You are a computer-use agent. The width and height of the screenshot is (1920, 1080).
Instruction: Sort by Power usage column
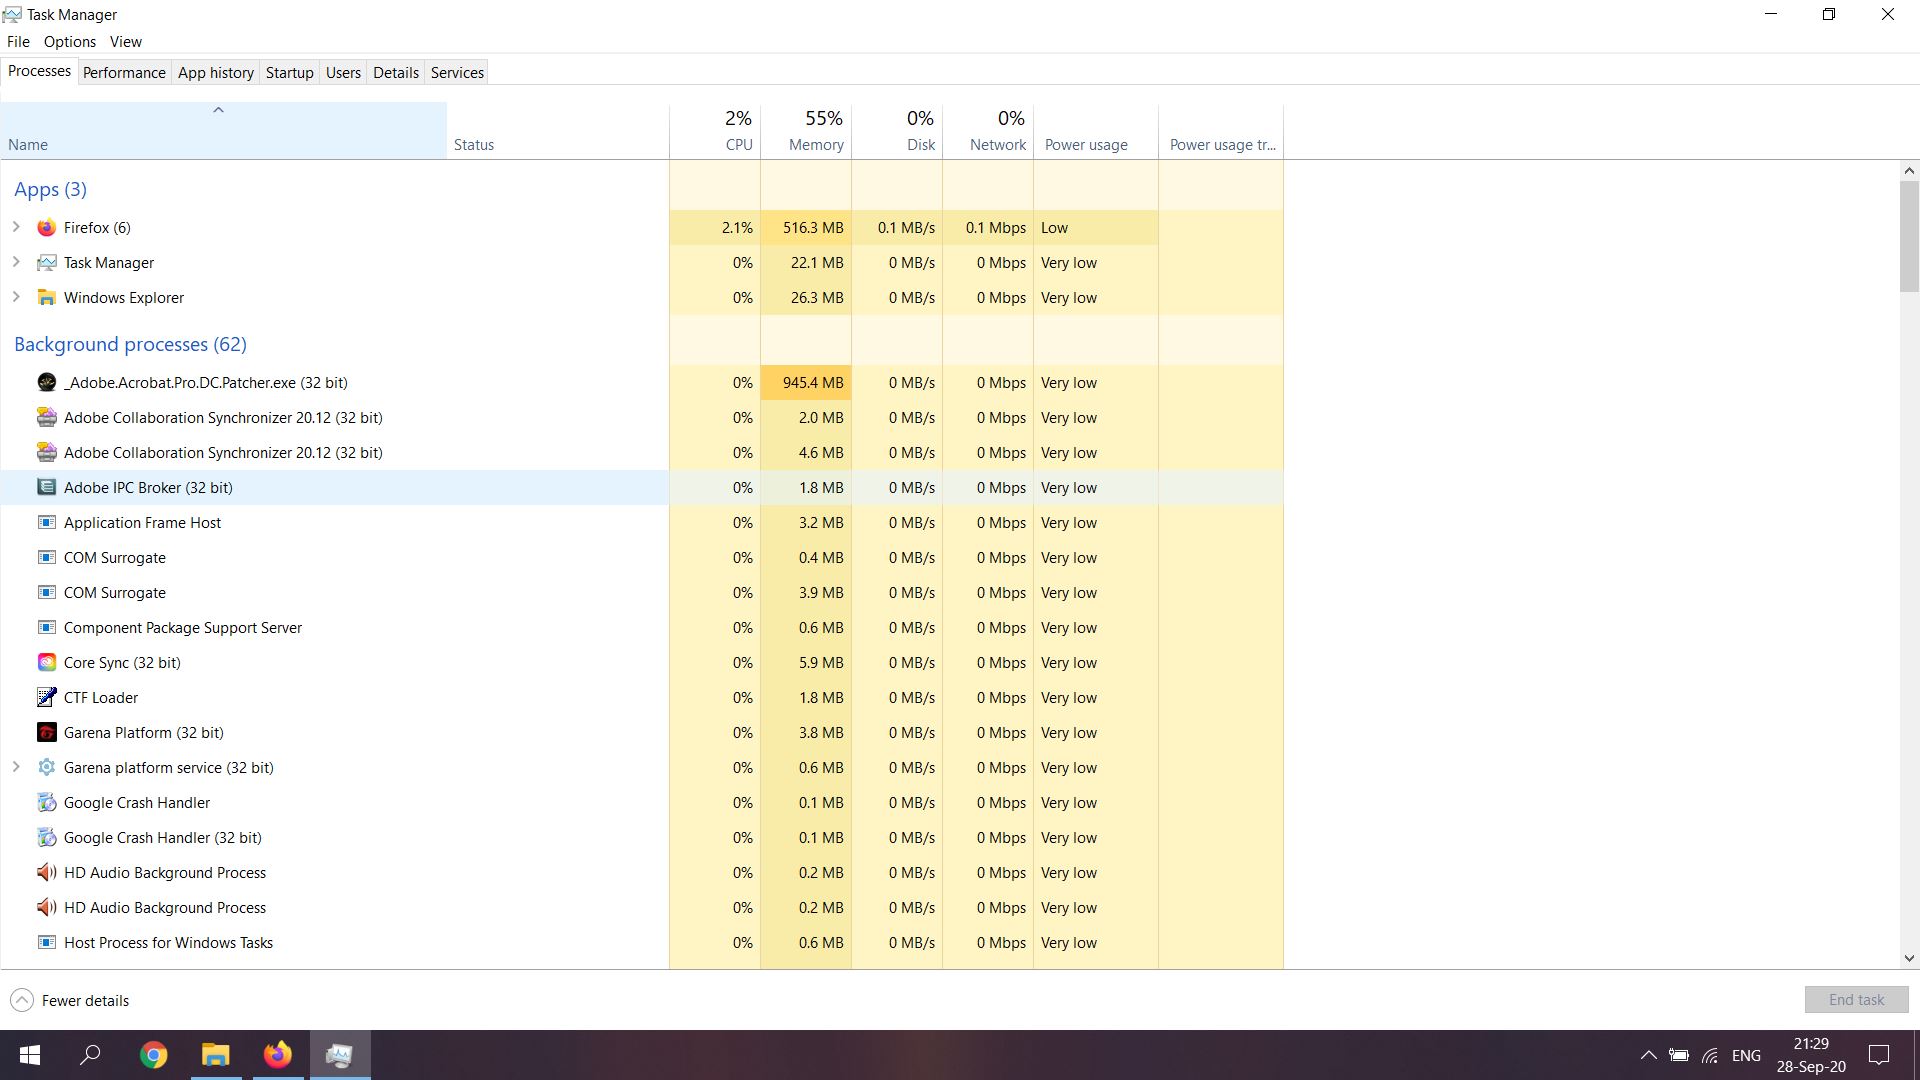tap(1096, 131)
